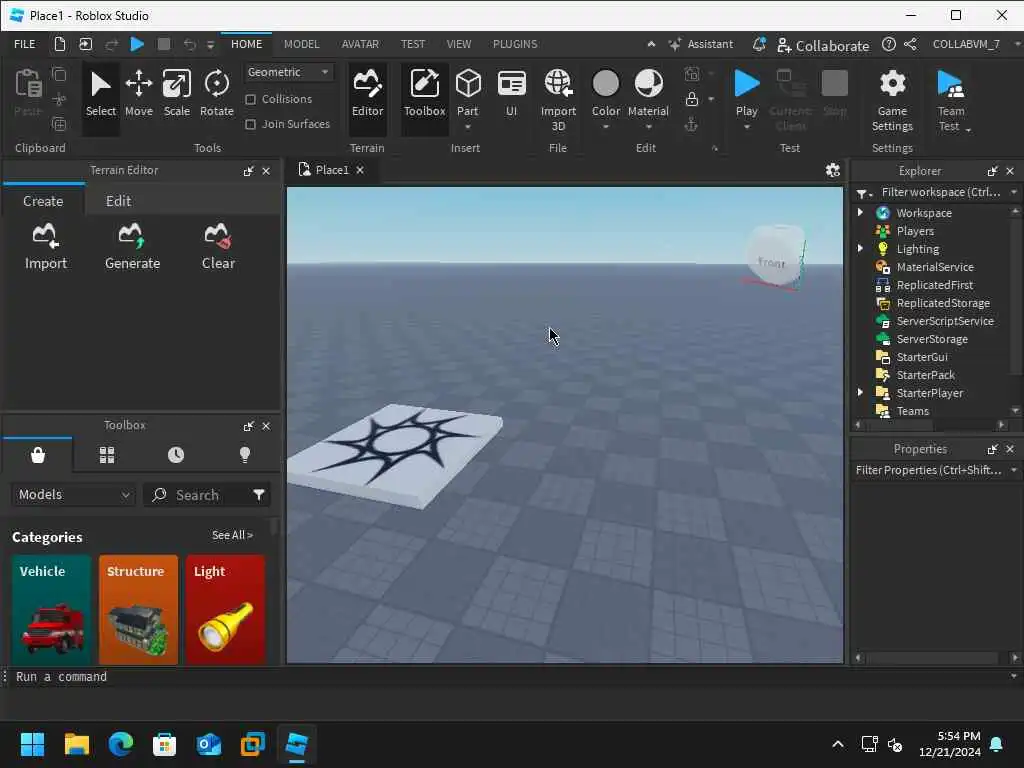This screenshot has height=768, width=1024.
Task: Open Toolbox Recent clock tab
Action: (x=176, y=455)
